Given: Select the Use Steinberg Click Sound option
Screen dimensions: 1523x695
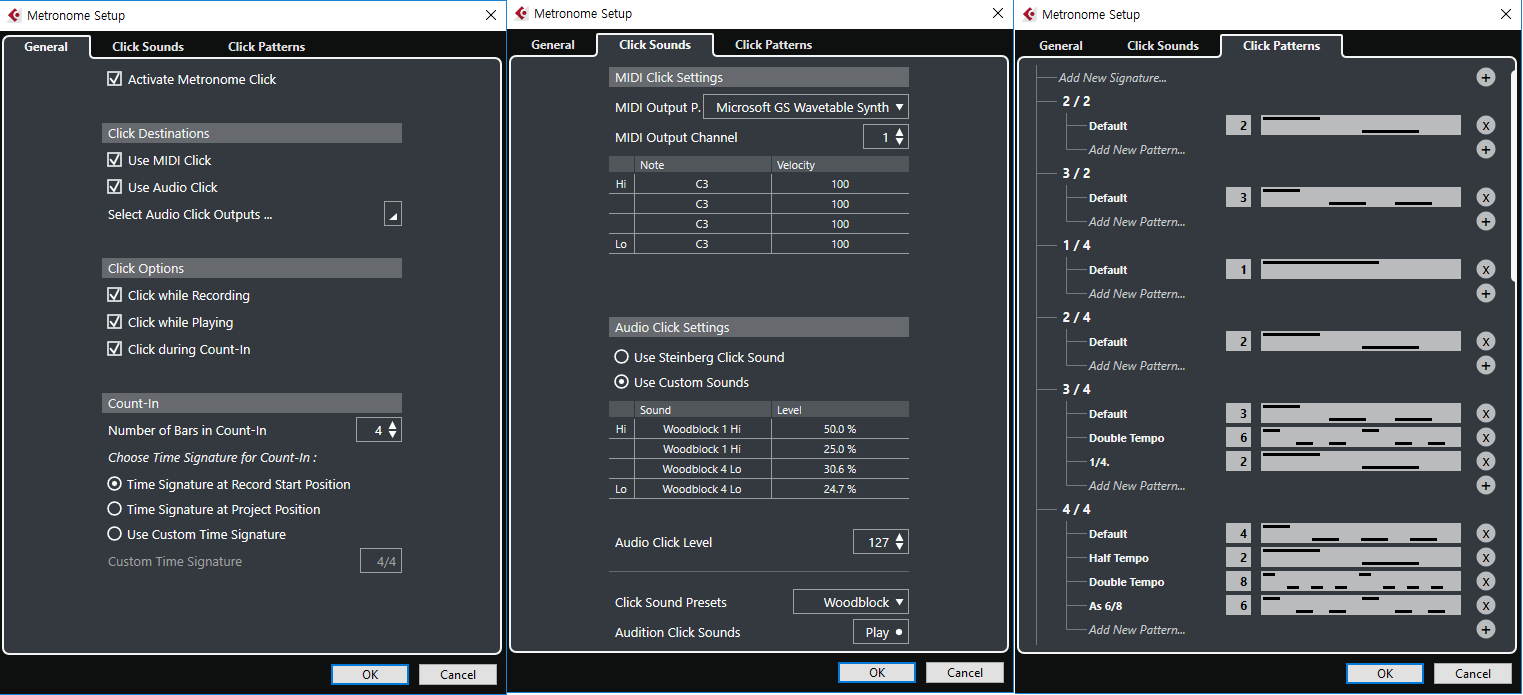Looking at the screenshot, I should point(621,357).
